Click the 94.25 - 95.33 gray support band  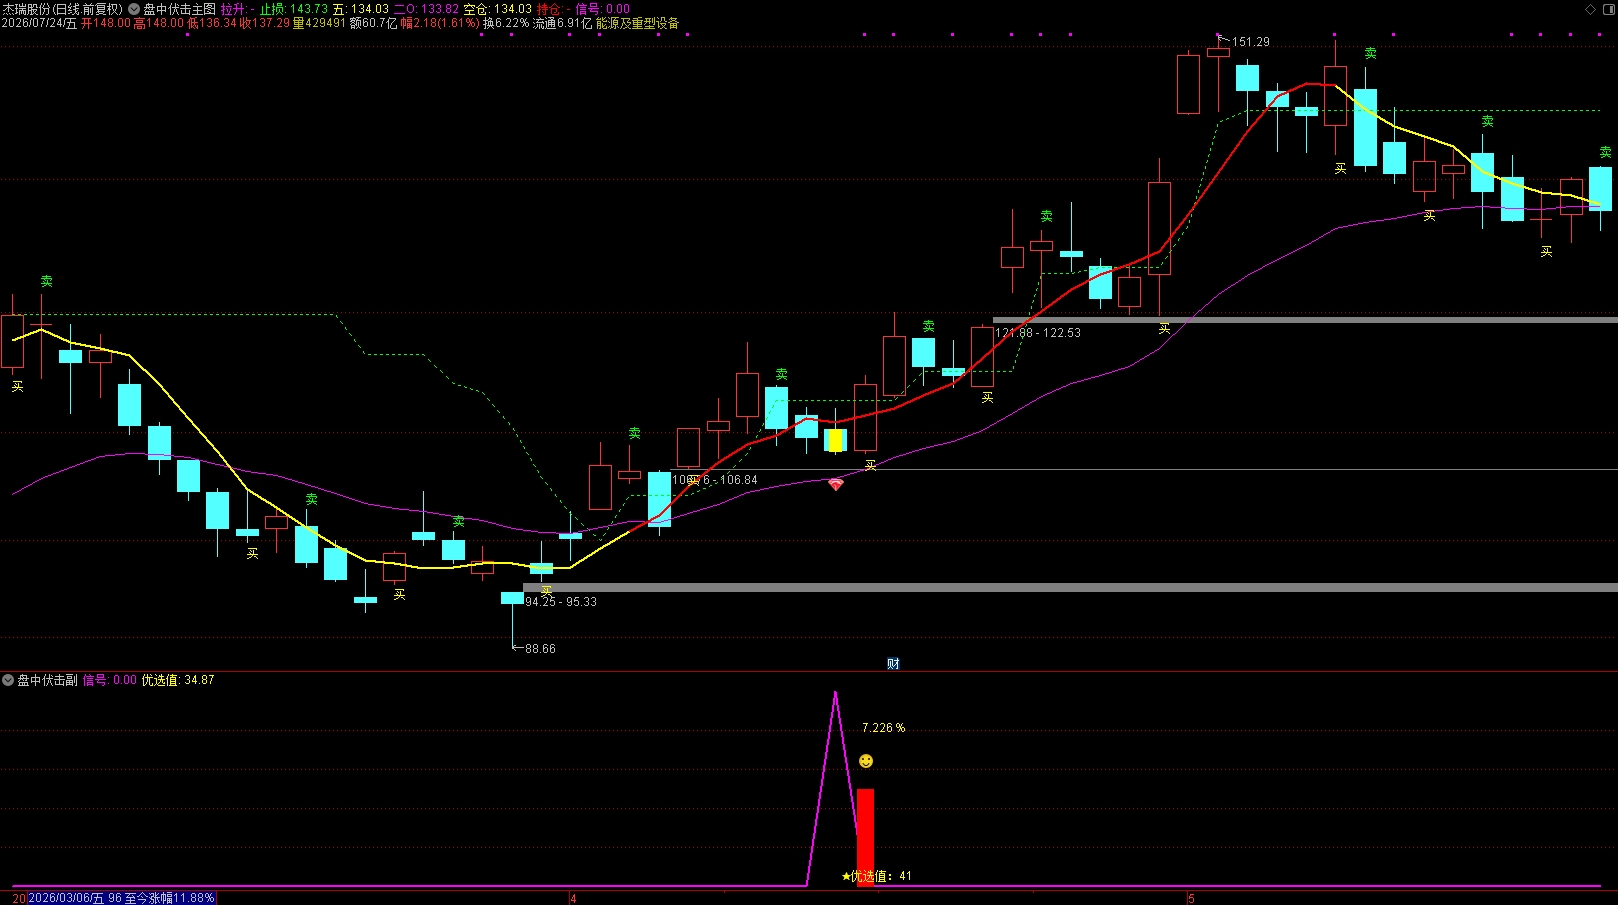(x=1070, y=587)
